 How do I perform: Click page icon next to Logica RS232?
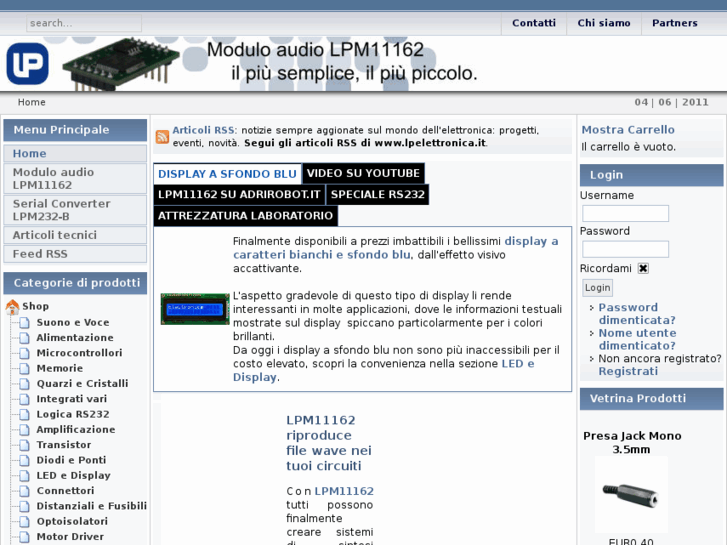click(x=25, y=414)
